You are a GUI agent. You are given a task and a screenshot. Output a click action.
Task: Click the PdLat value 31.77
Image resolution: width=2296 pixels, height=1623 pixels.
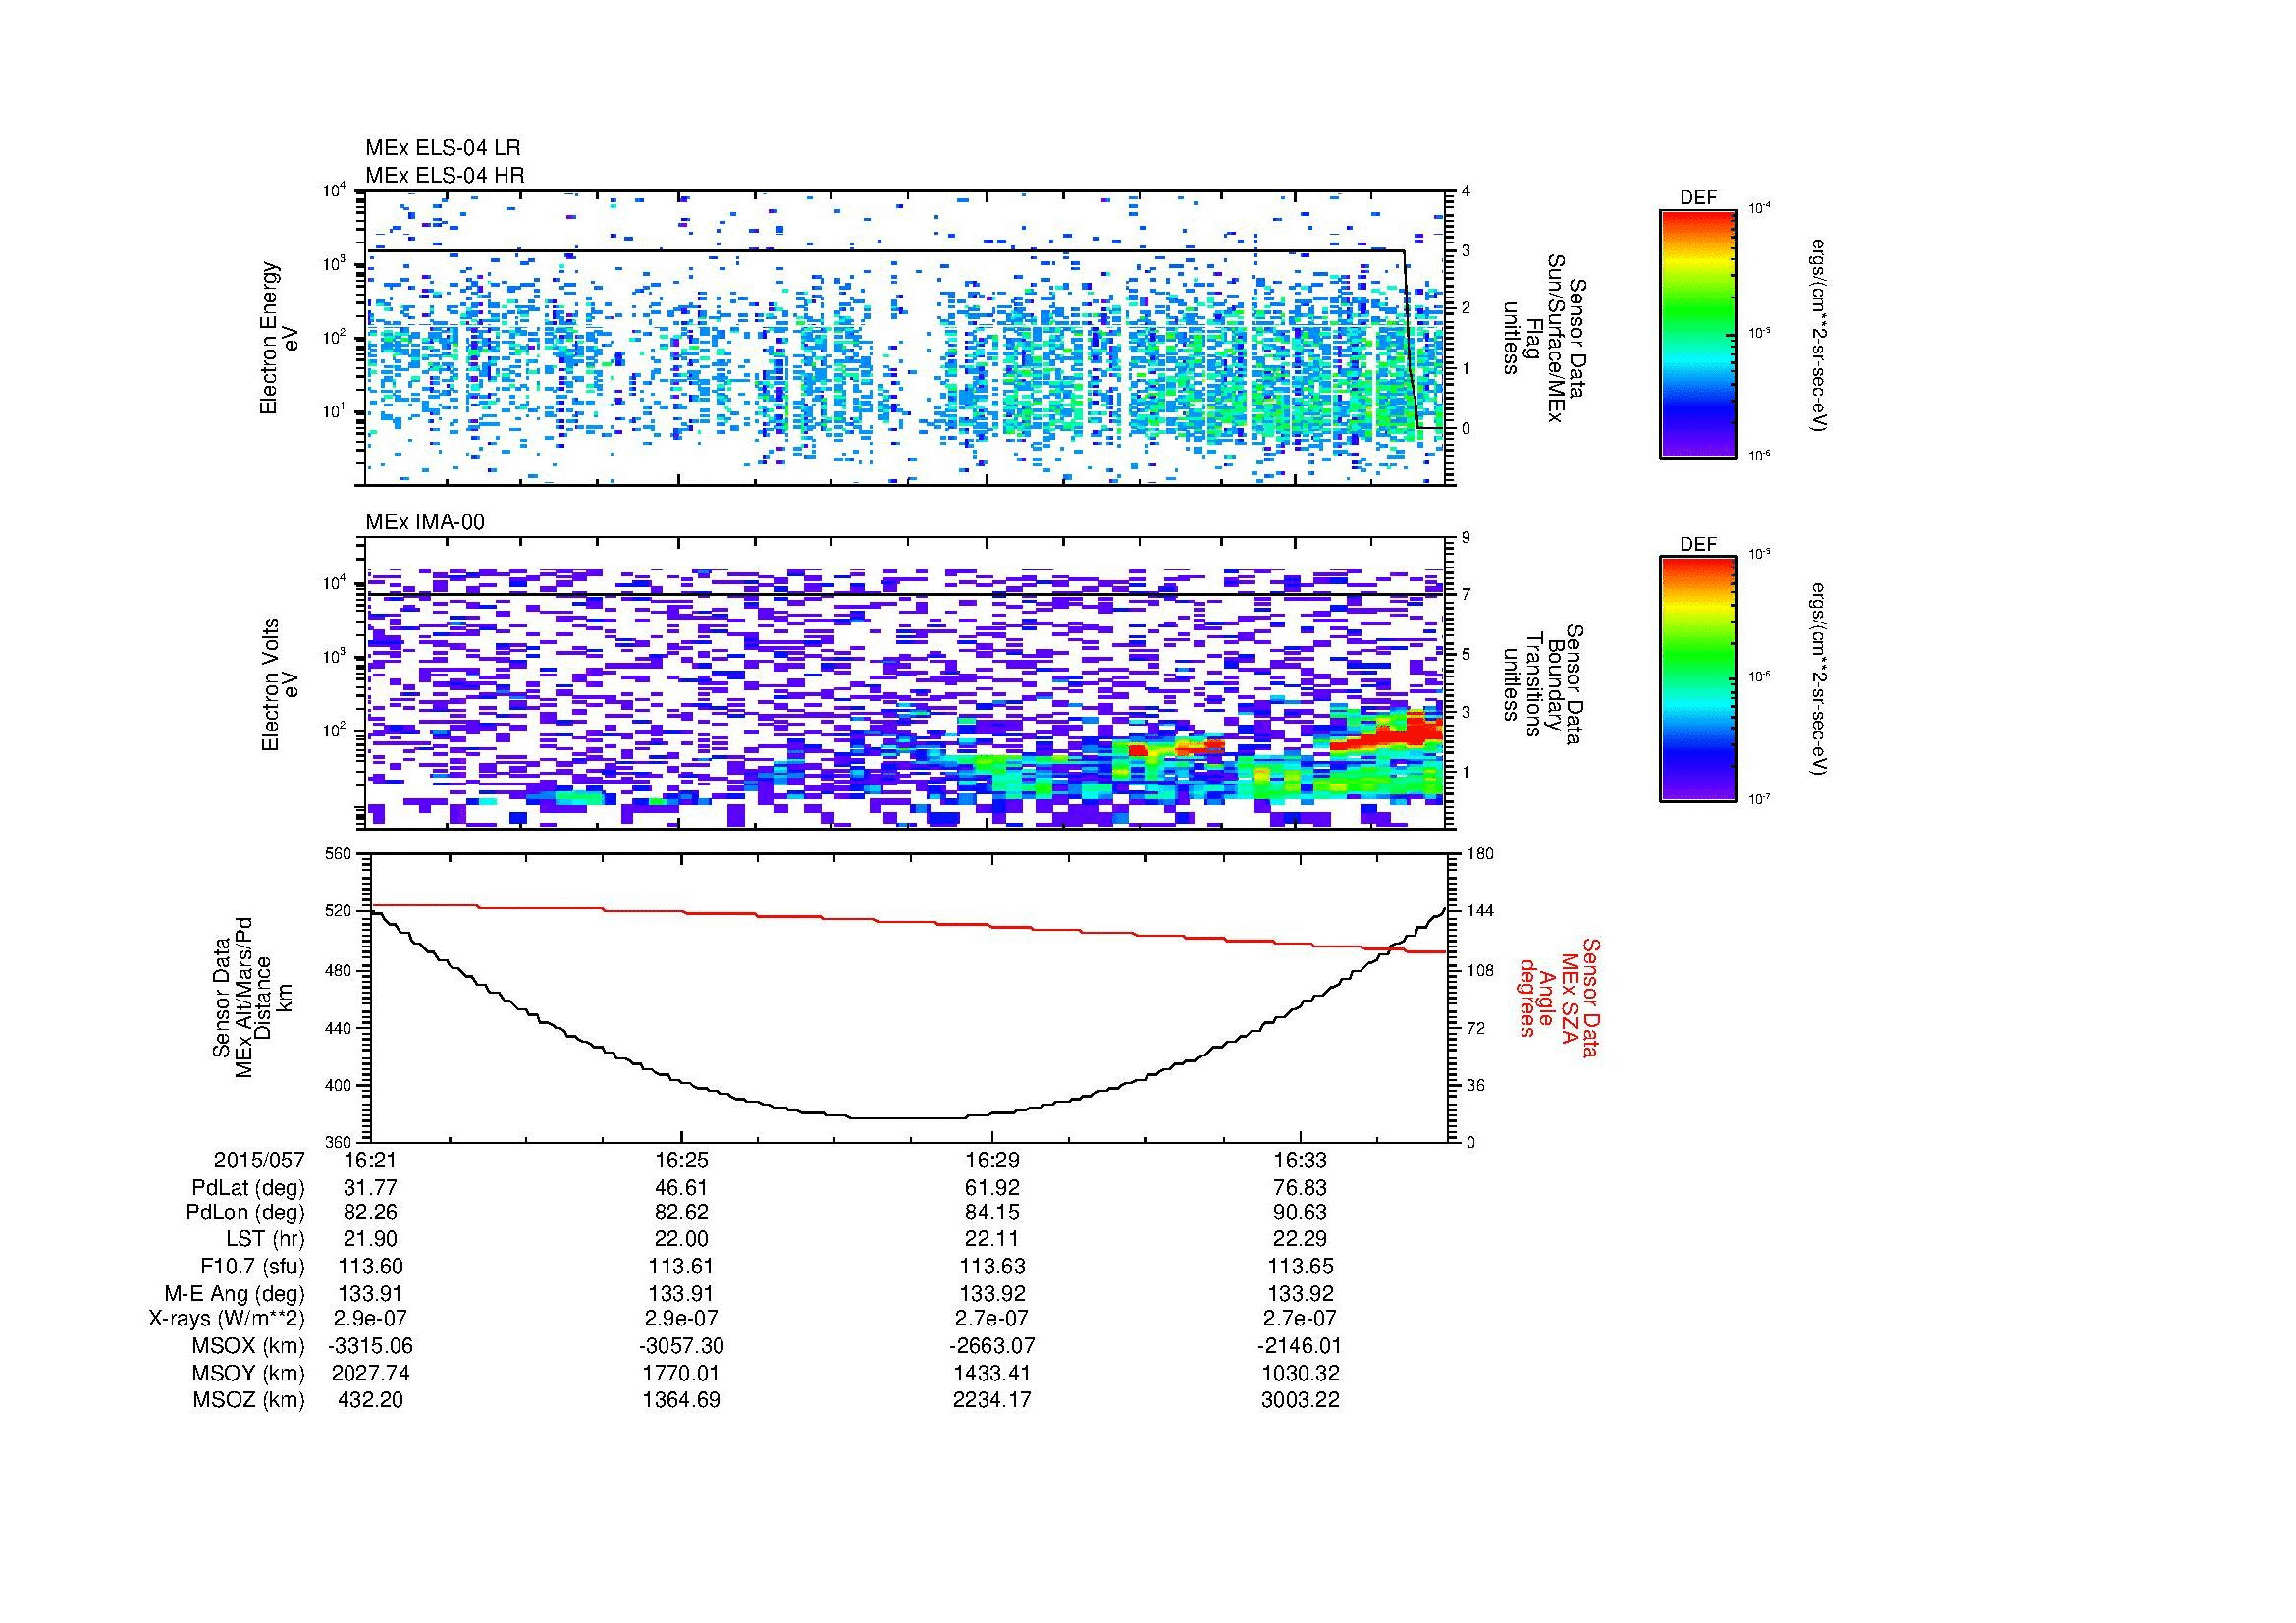(370, 1187)
